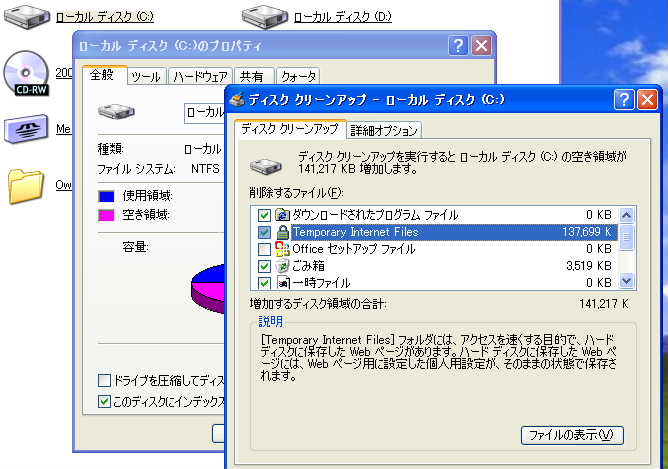668x469 pixels.
Task: Click the file list scrollbar thumb
Action: pos(626,237)
